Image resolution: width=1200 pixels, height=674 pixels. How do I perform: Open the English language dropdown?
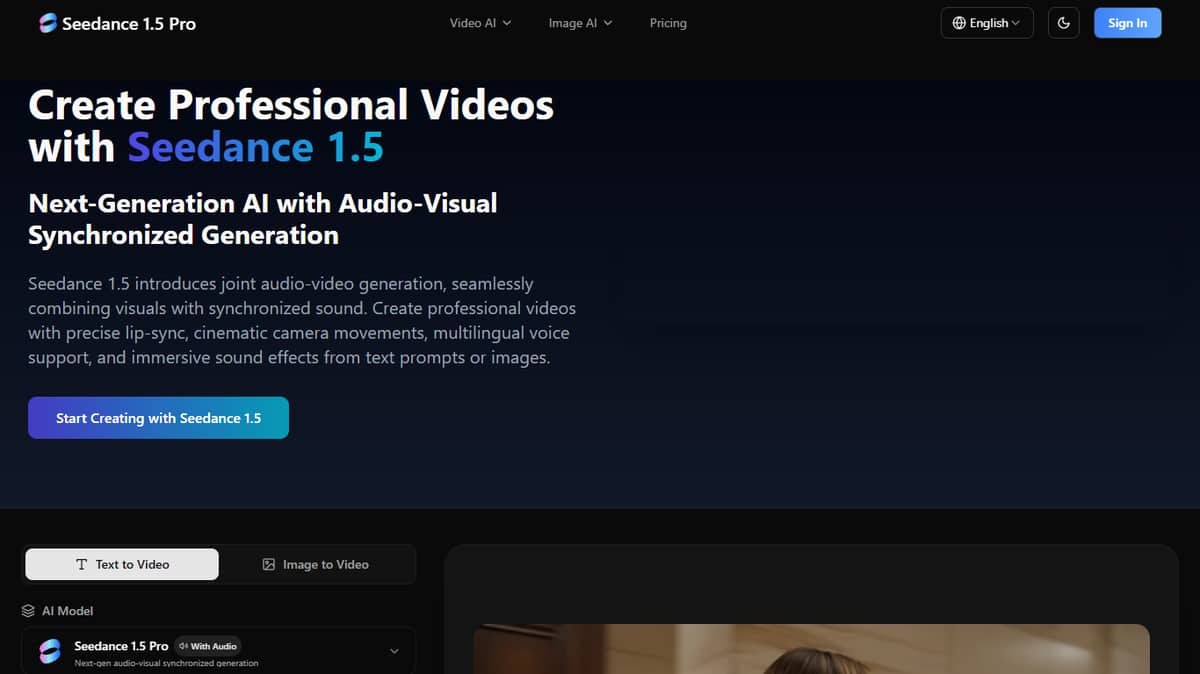(x=987, y=23)
